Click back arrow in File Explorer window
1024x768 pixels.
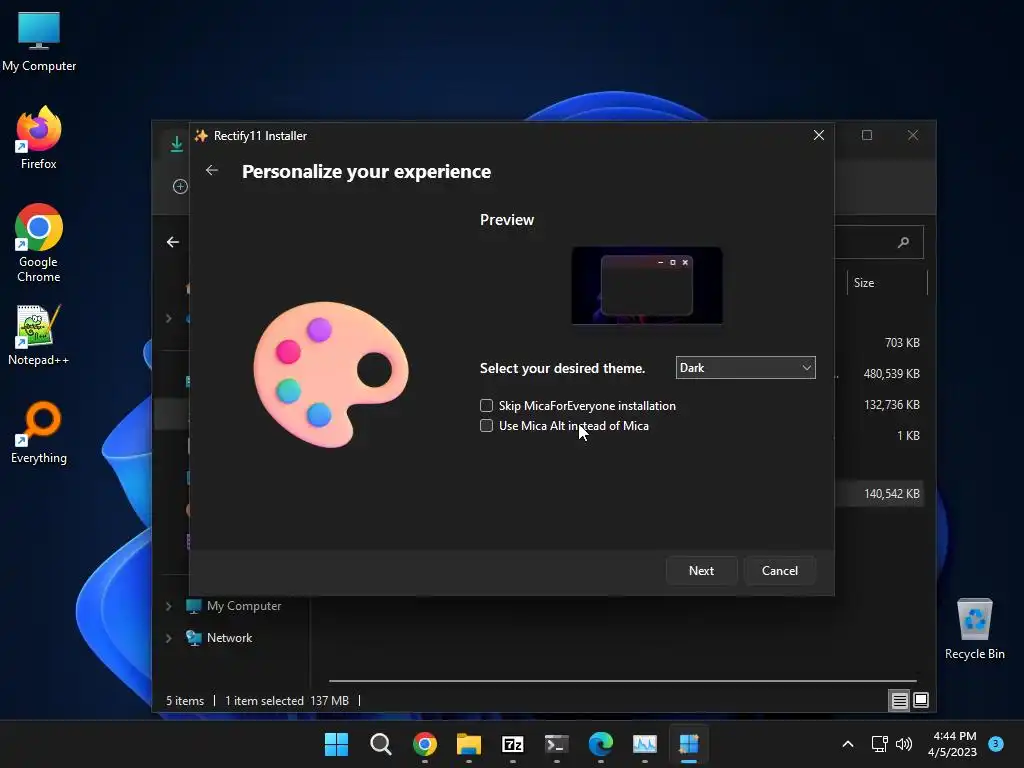(x=172, y=242)
